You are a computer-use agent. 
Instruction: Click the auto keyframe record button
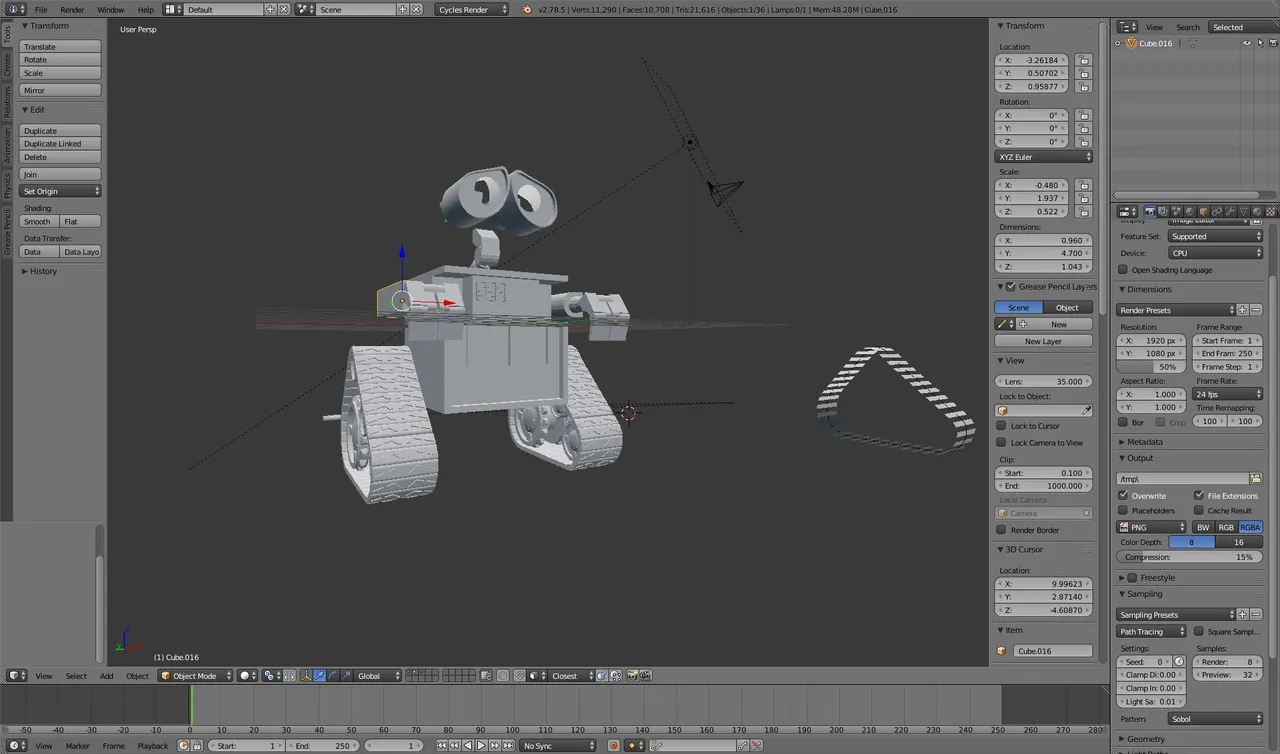(614, 745)
